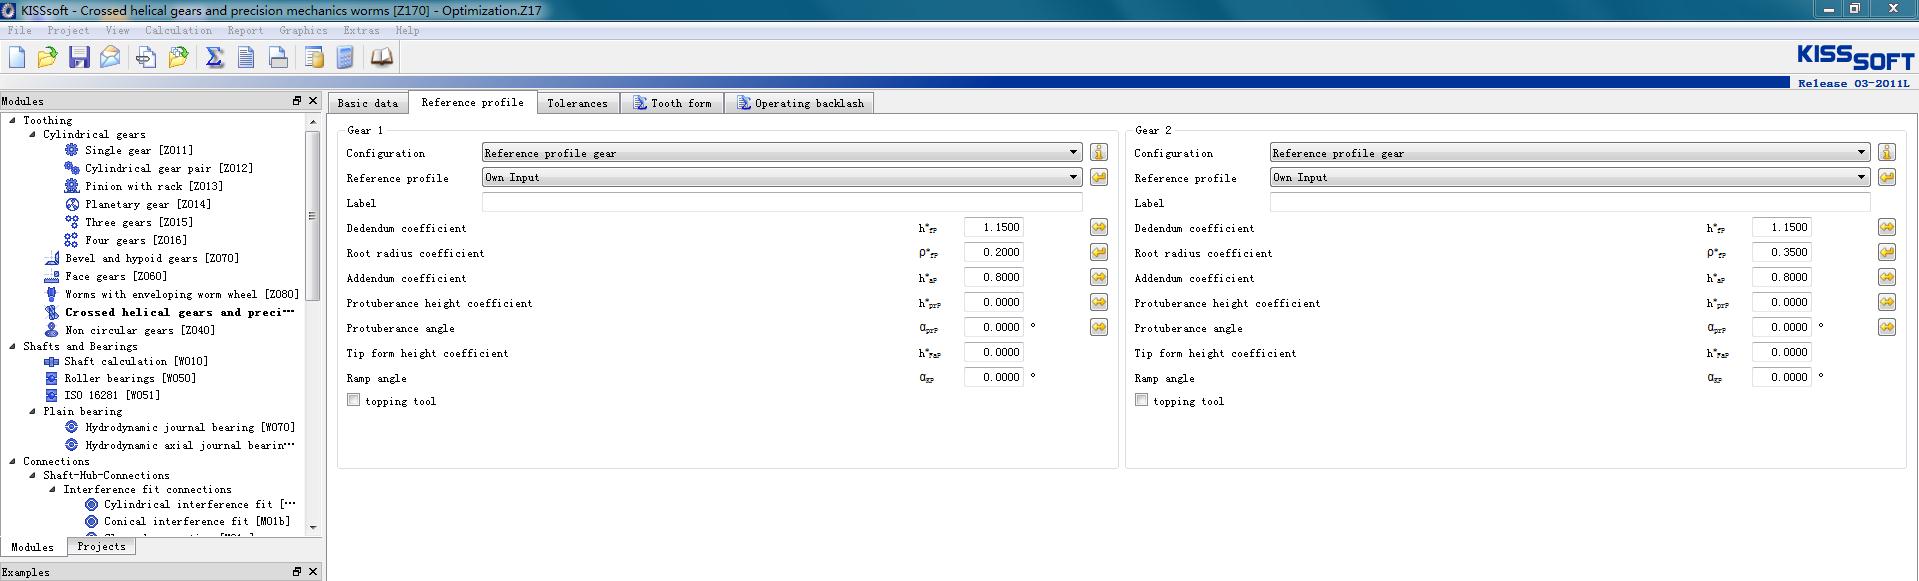Click sizing button for Gear 2 Root radius coefficient
Image resolution: width=1919 pixels, height=581 pixels.
point(1886,252)
